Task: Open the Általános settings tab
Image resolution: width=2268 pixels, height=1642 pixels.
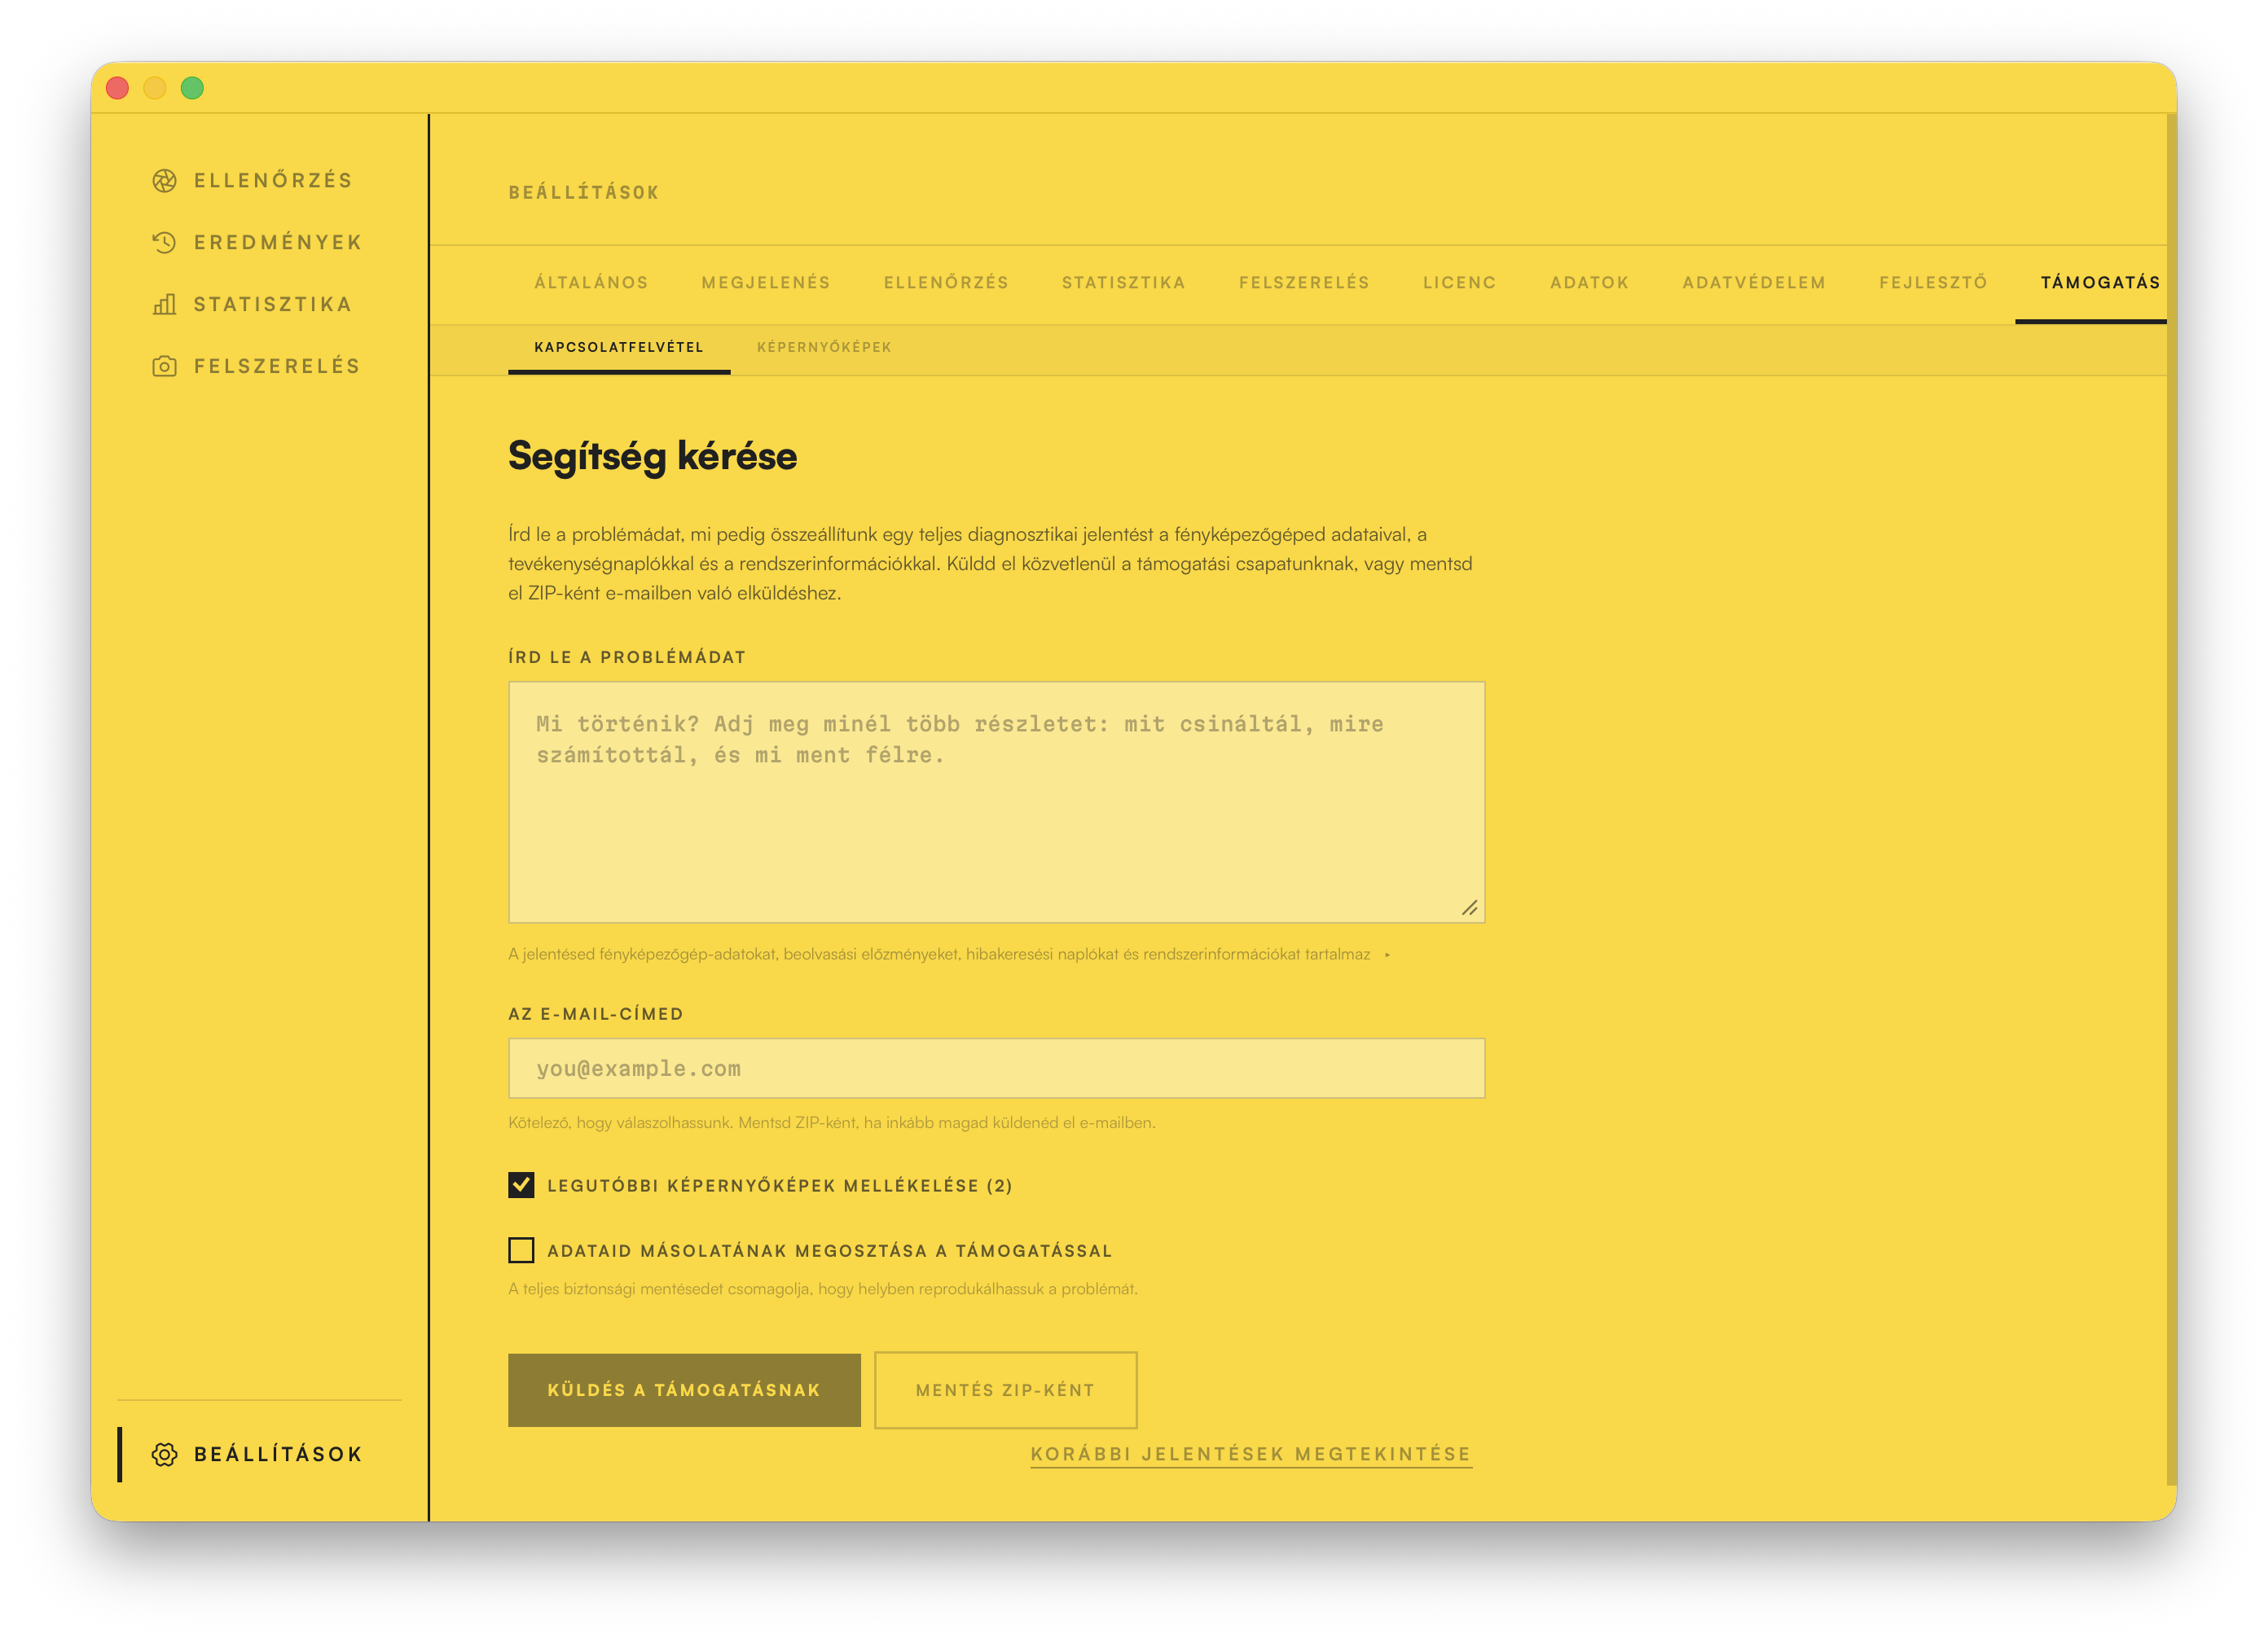Action: pos(591,283)
